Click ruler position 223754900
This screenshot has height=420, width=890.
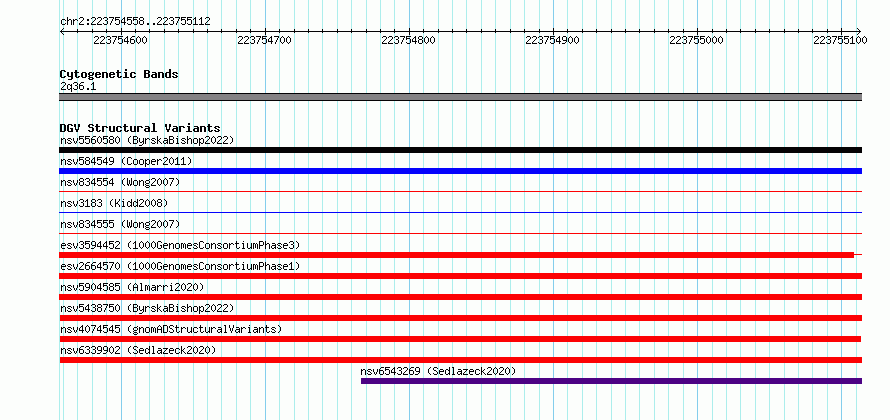[553, 40]
